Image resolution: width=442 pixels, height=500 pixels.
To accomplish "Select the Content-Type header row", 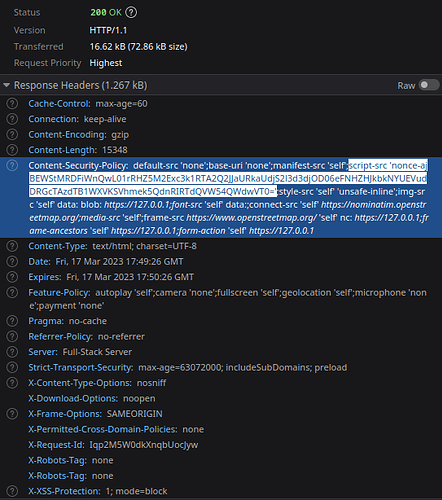I will pos(221,246).
